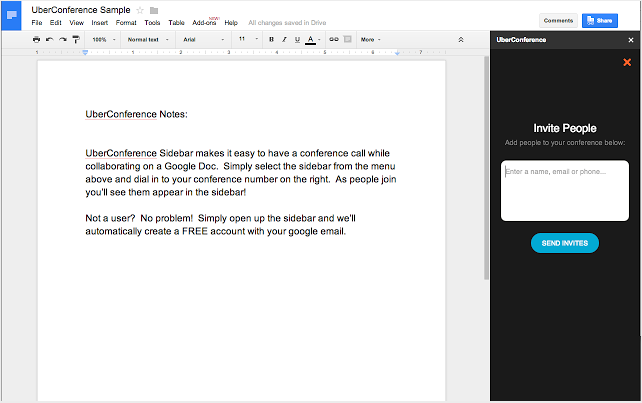Click the vertical document scrollbar
The image size is (642, 403).
click(x=486, y=168)
